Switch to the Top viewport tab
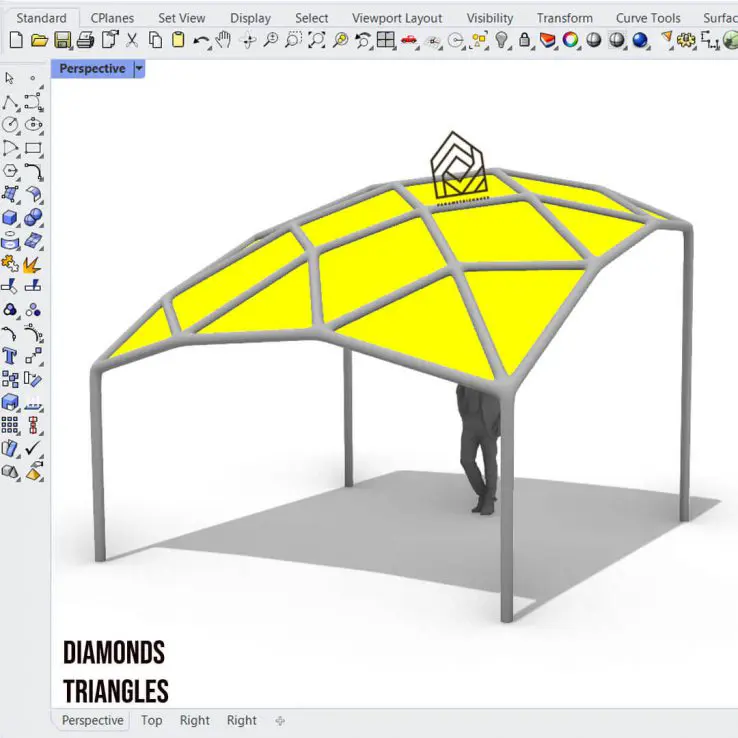 (x=151, y=720)
